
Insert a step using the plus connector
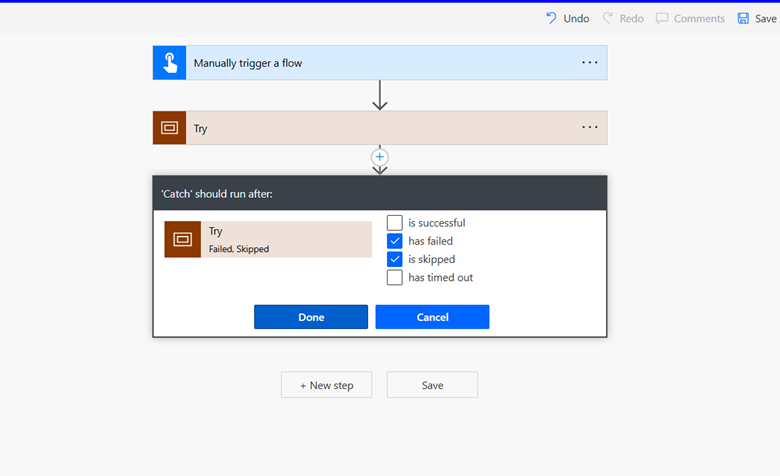(x=380, y=157)
